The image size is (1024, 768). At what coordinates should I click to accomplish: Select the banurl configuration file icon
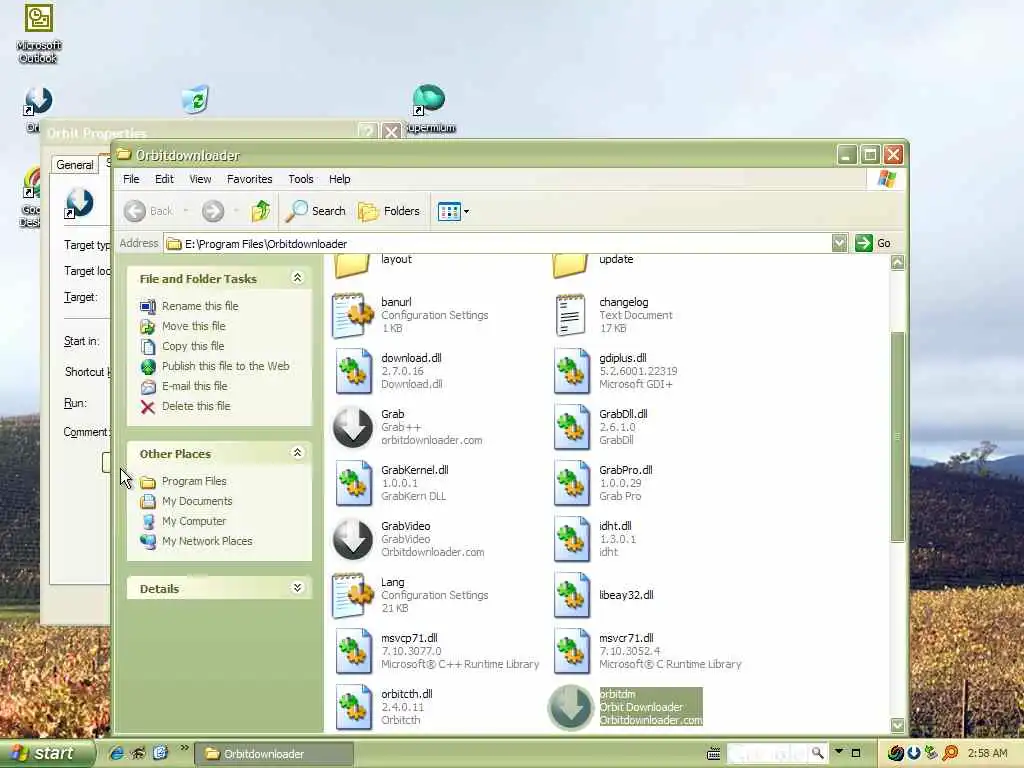coord(352,315)
